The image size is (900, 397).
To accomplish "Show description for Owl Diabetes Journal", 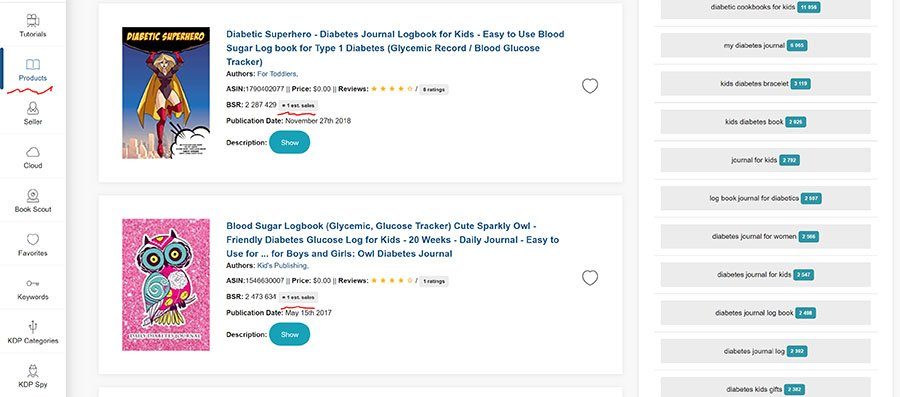I will pyautogui.click(x=289, y=334).
